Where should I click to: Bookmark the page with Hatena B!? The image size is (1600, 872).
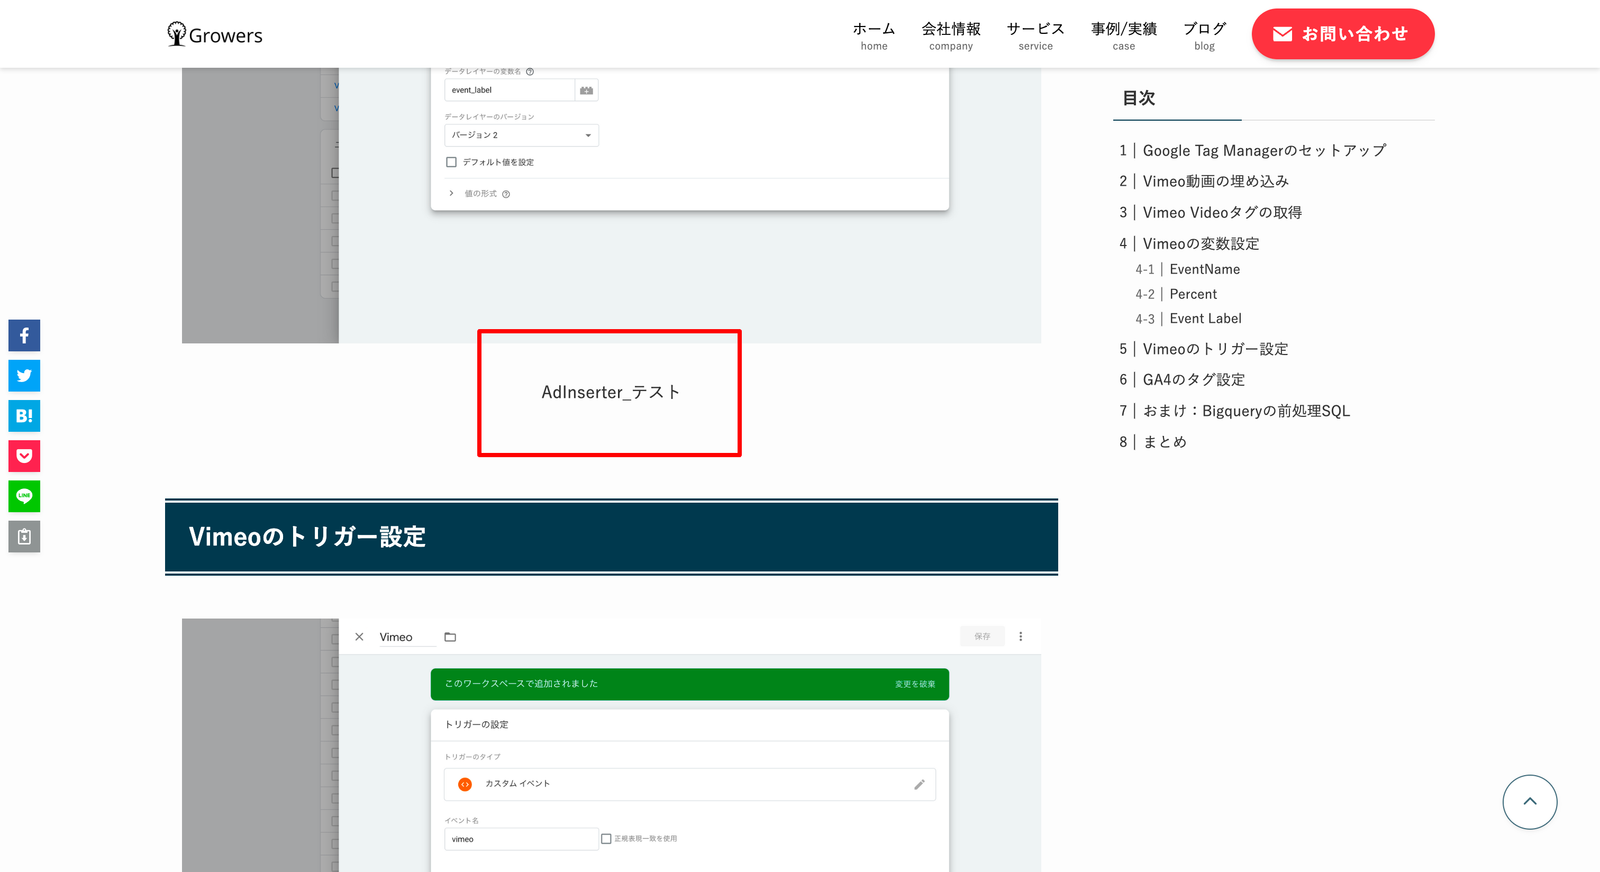[x=24, y=416]
